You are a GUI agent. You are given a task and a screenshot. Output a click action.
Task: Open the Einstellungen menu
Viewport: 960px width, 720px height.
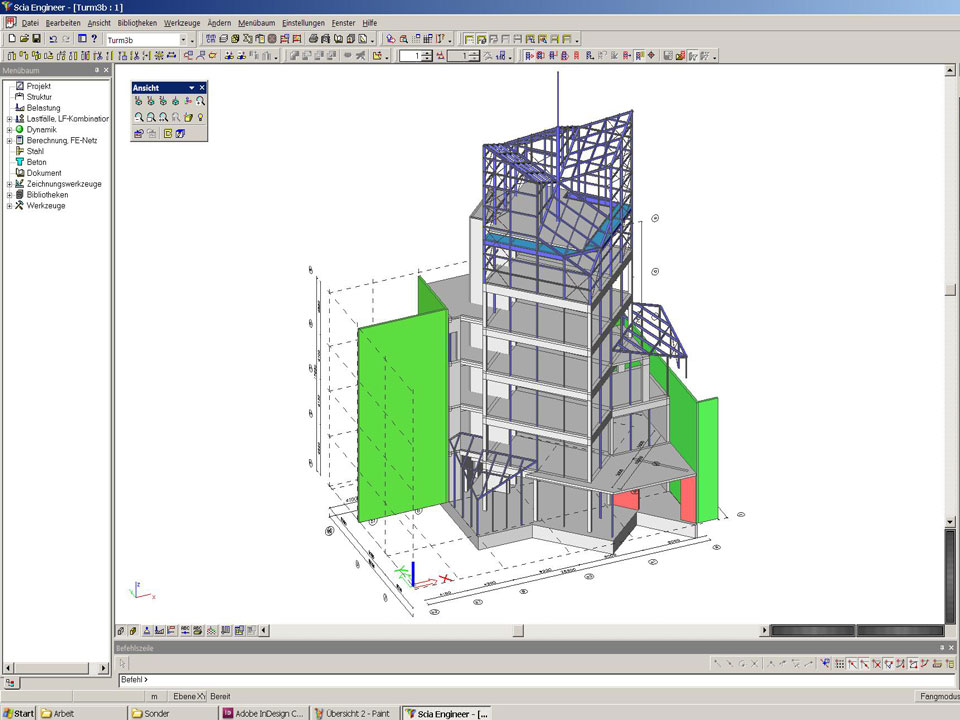303,22
